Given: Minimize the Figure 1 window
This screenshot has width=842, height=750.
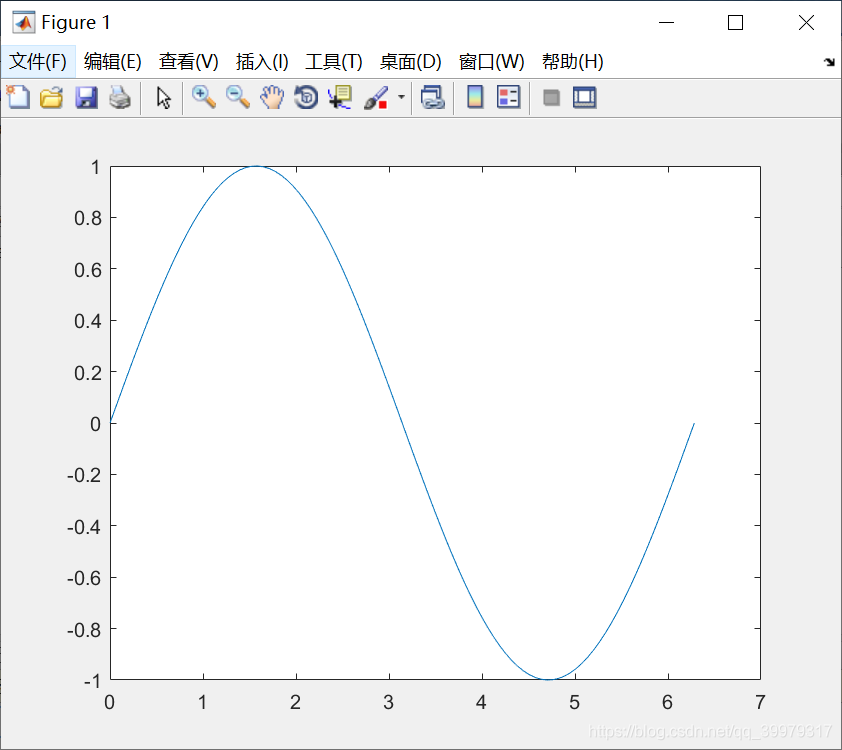Looking at the screenshot, I should (x=666, y=23).
